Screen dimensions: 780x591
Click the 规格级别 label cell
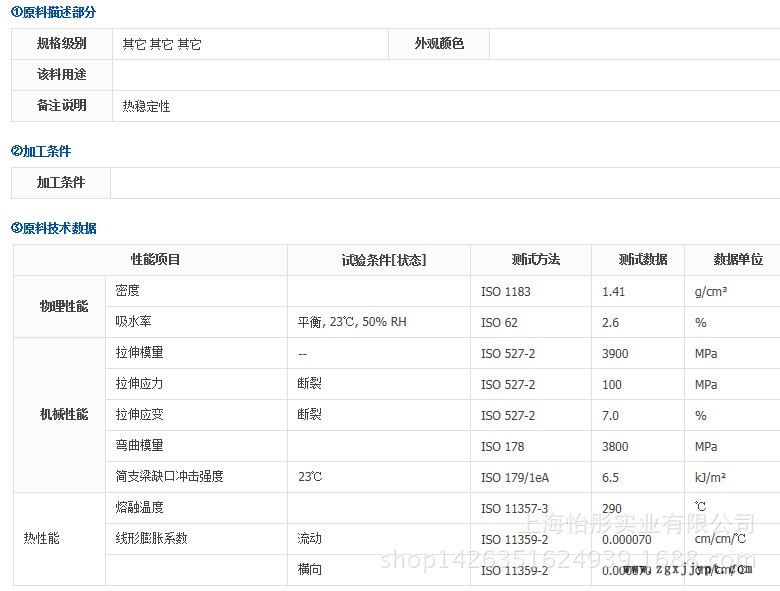point(61,44)
